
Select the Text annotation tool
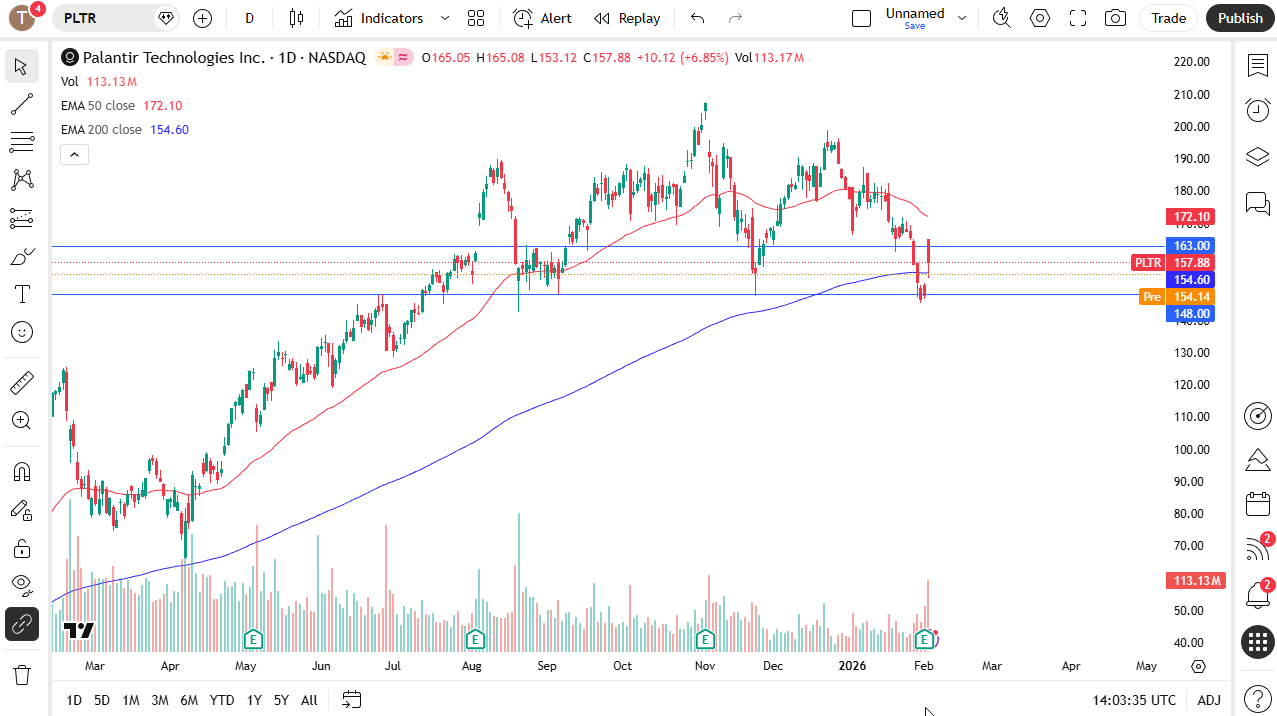[21, 294]
